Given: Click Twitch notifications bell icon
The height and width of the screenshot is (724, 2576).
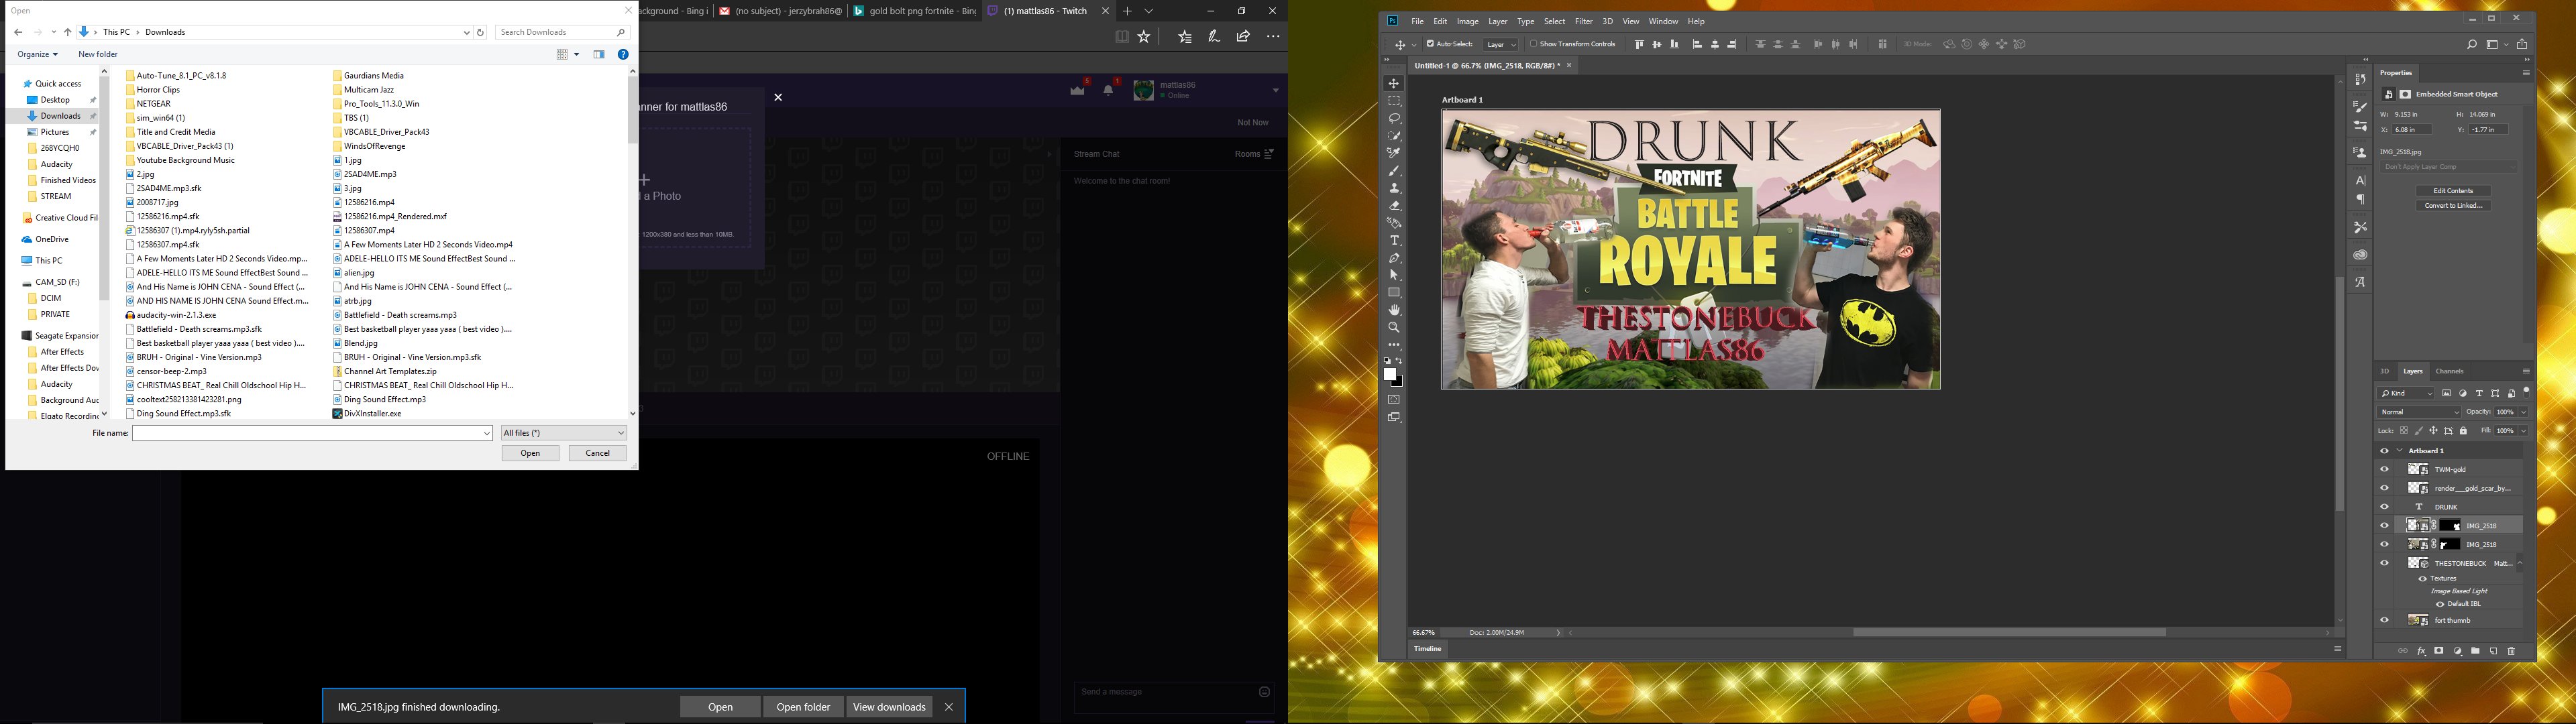Looking at the screenshot, I should pos(1108,90).
